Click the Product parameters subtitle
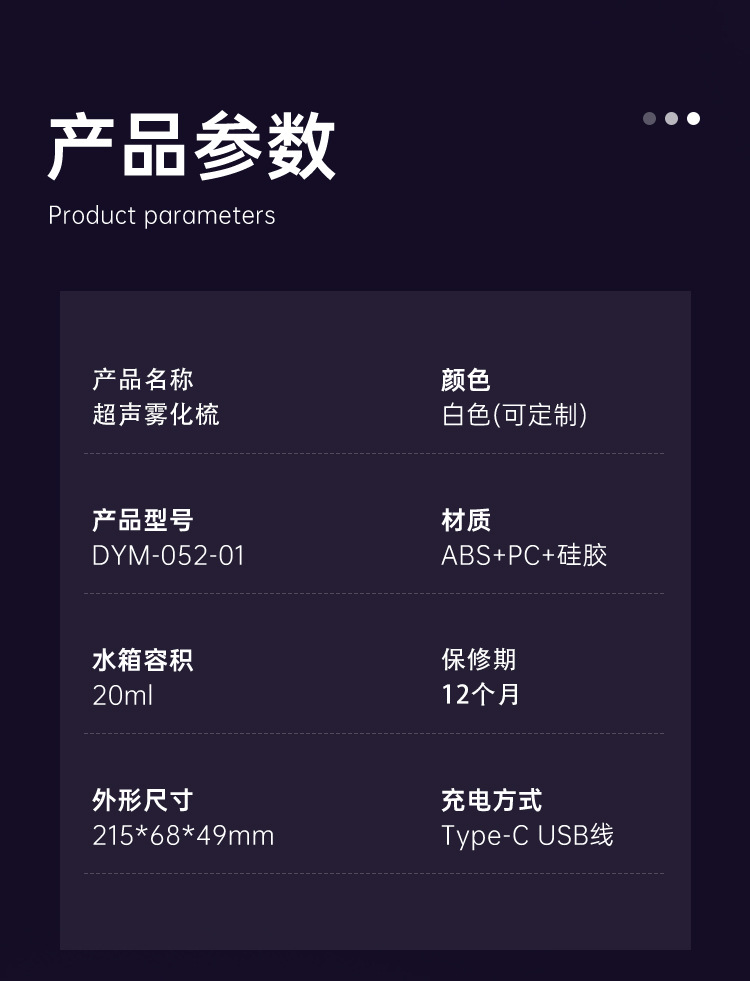Screen dimensions: 750x981 pyautogui.click(x=162, y=215)
